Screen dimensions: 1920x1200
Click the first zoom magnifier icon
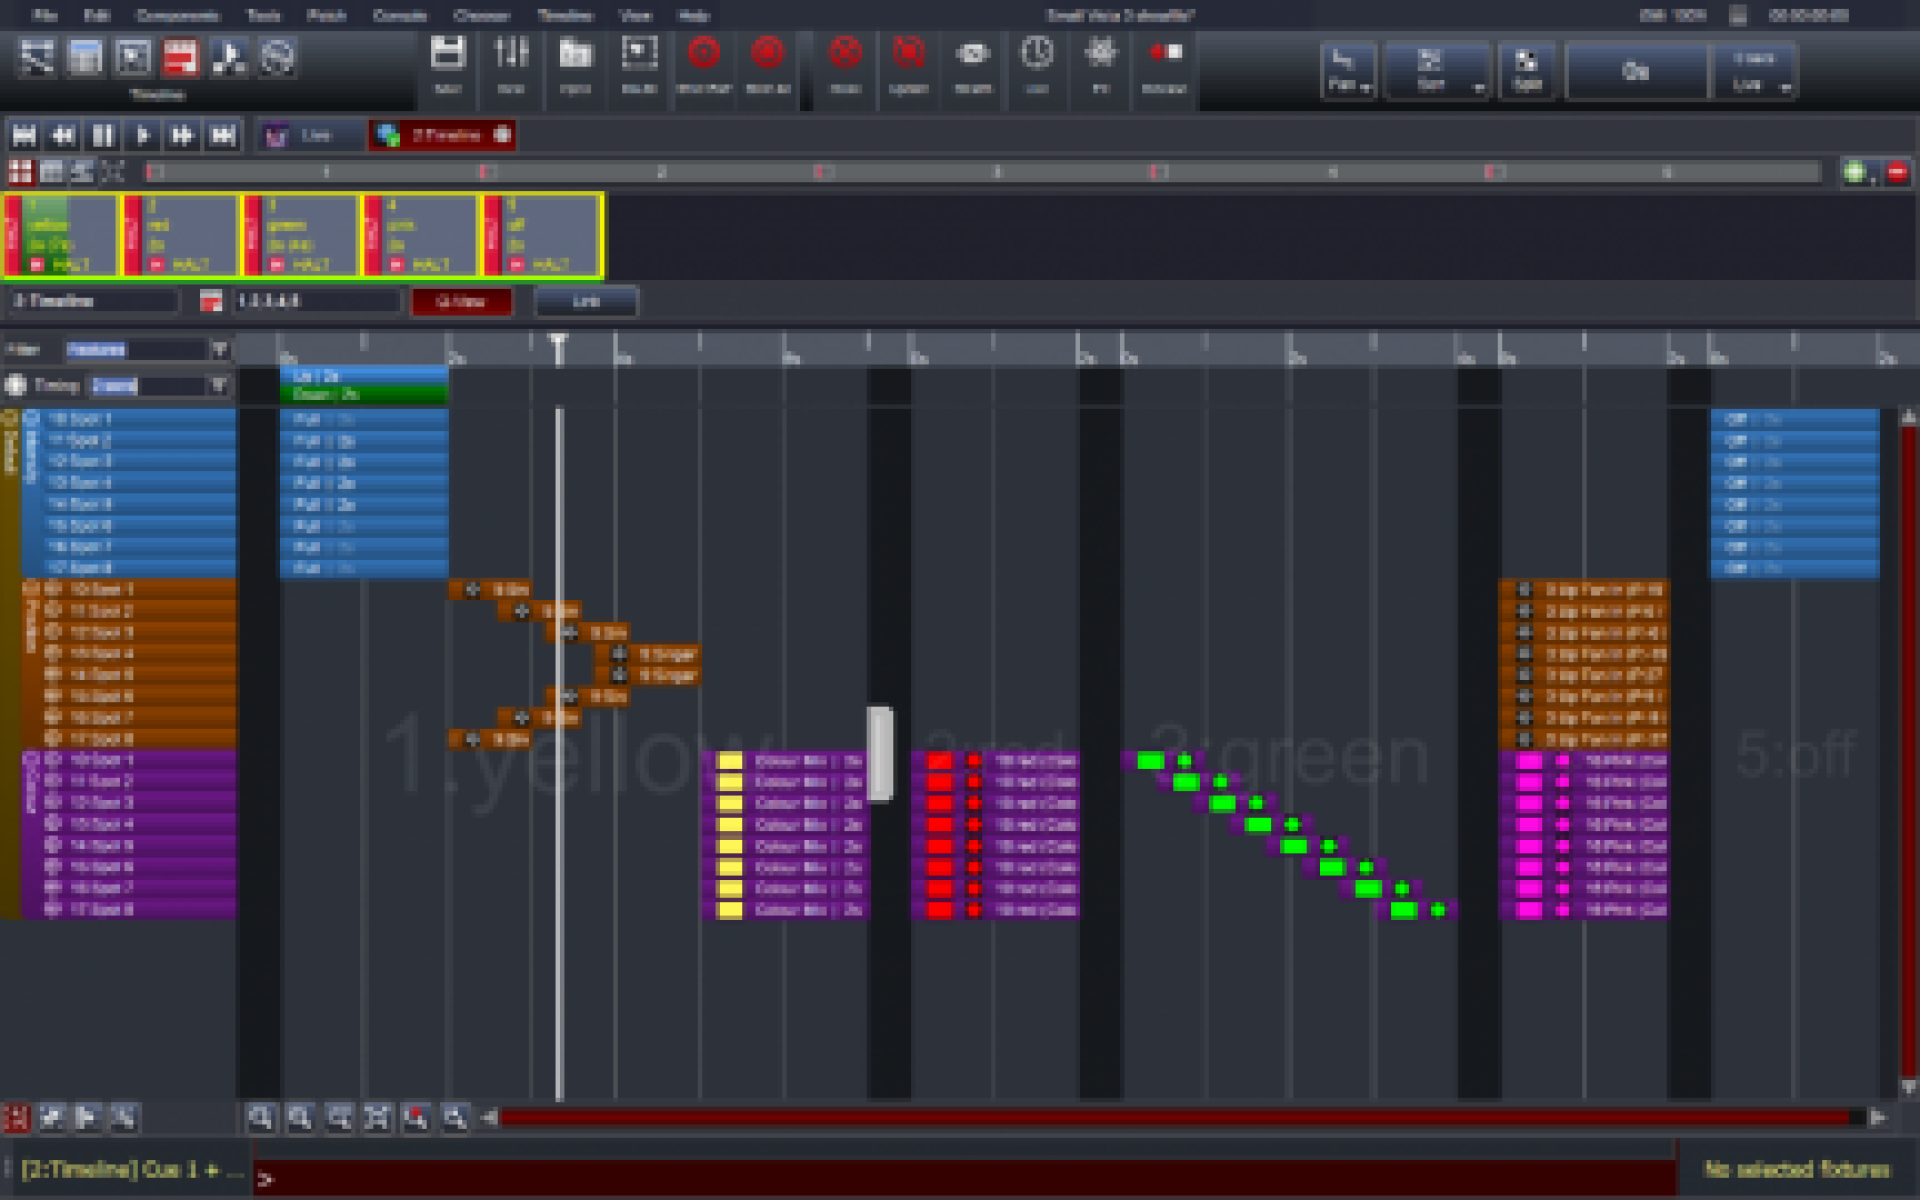tap(261, 1117)
